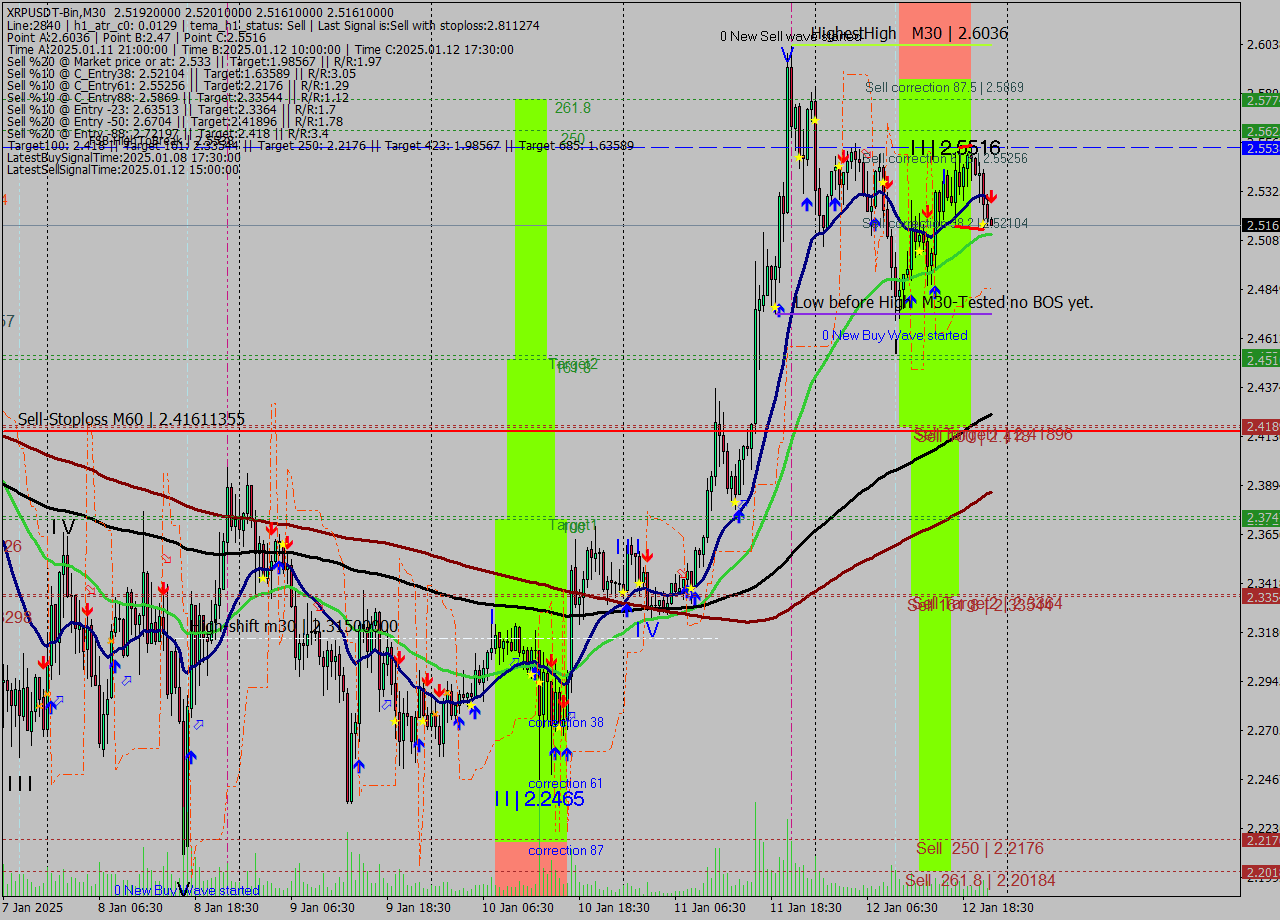
Task: Select 'Low before High M30-Tested no BOS yet.' text
Action: pyautogui.click(x=944, y=302)
